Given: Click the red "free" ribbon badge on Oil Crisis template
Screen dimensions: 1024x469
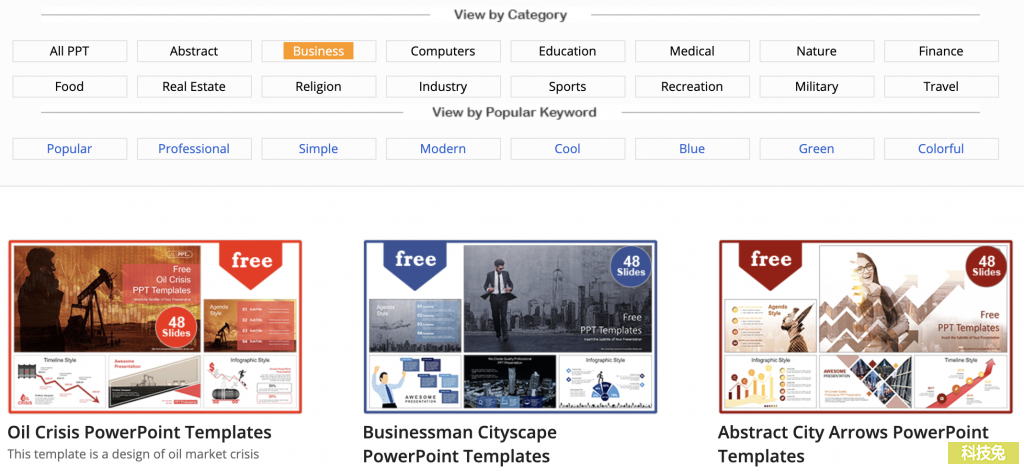Looking at the screenshot, I should pyautogui.click(x=251, y=265).
